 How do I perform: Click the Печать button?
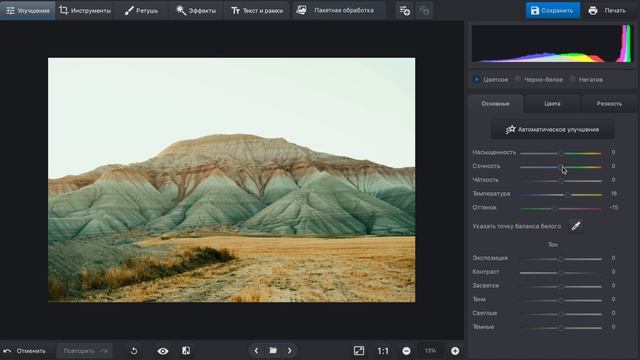[607, 10]
